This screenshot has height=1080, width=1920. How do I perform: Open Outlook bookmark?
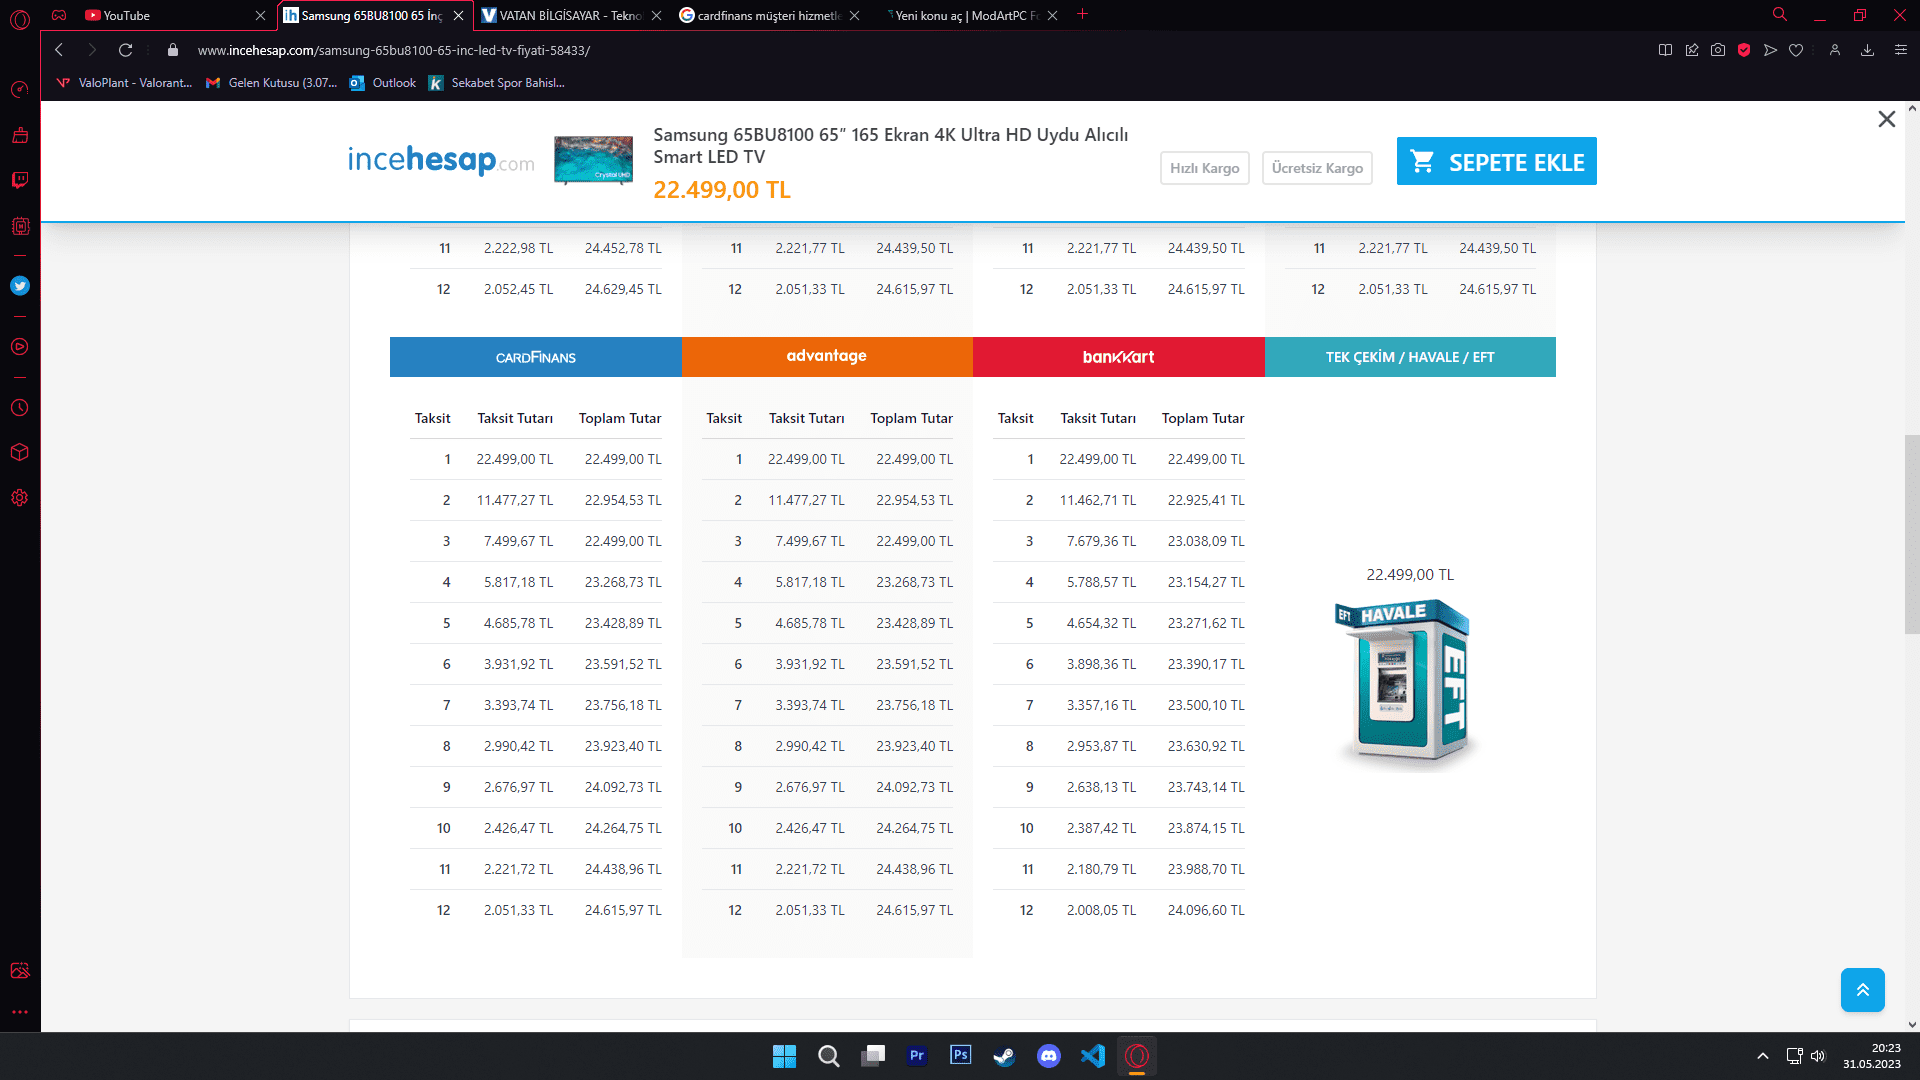[x=383, y=83]
